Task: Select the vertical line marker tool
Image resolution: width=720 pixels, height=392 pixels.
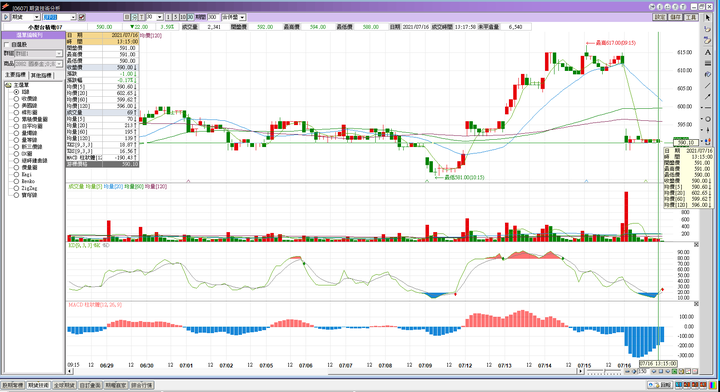Action: (708, 130)
